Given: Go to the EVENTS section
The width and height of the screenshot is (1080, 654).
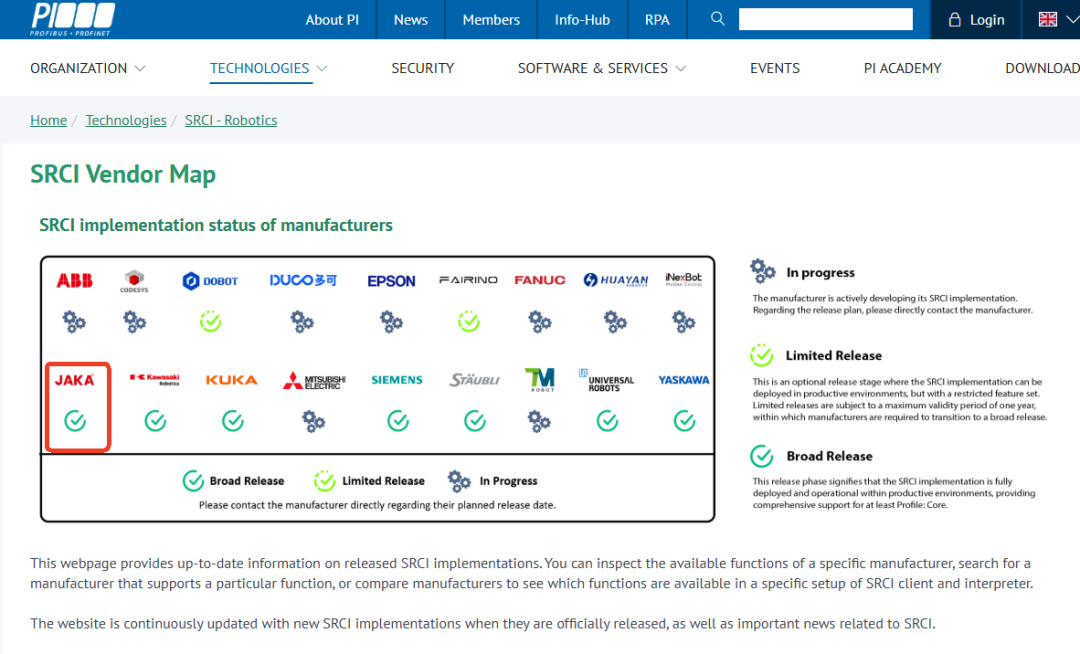Looking at the screenshot, I should [x=775, y=68].
